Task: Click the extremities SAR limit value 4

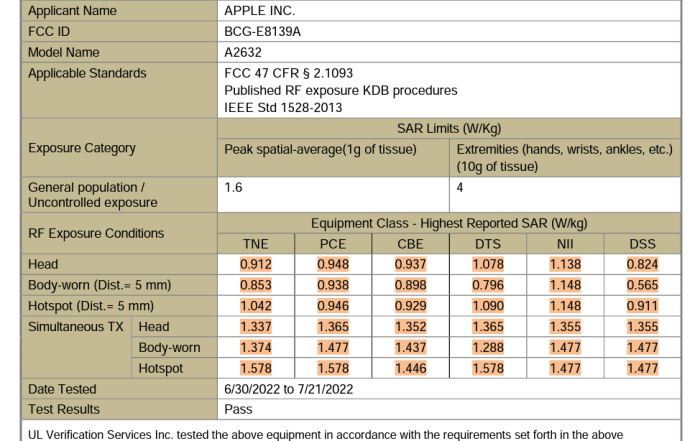Action: pyautogui.click(x=461, y=186)
